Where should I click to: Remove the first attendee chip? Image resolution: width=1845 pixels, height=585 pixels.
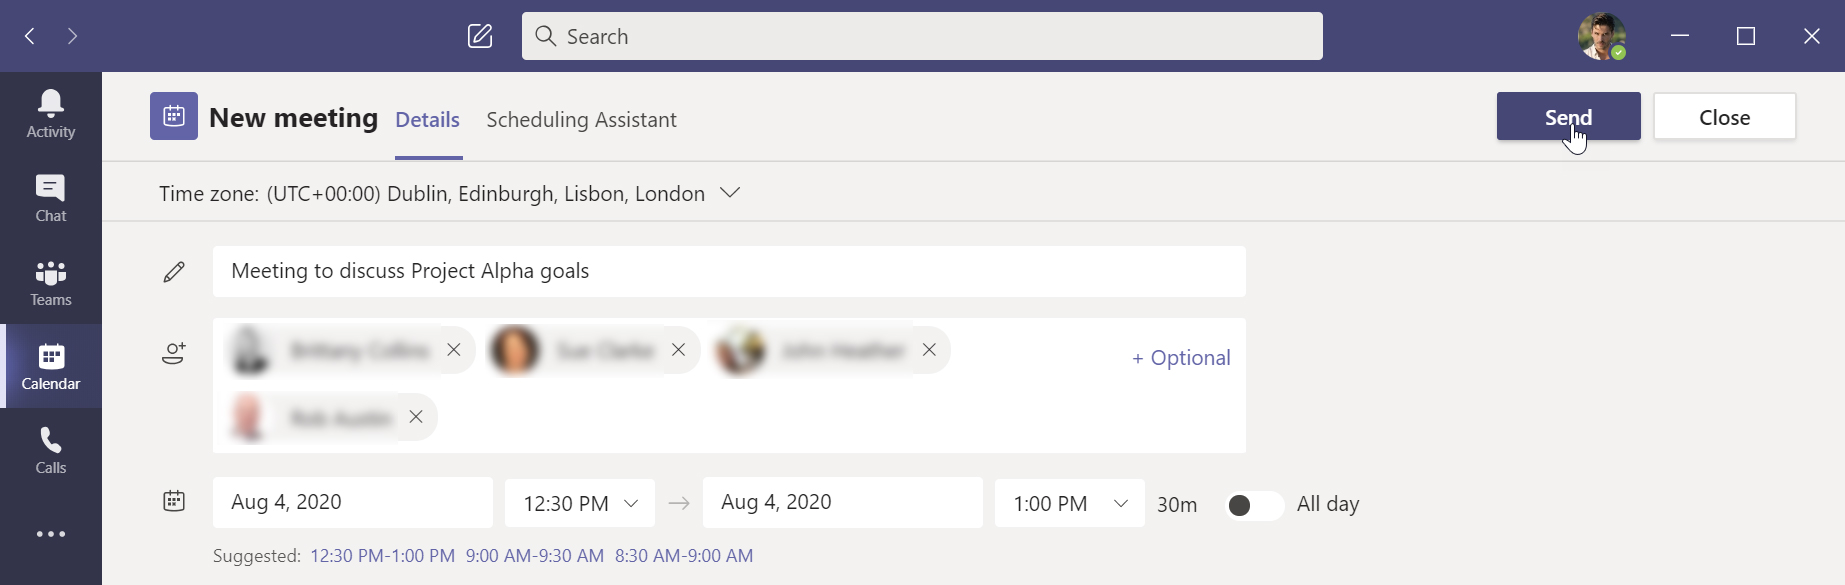coord(454,350)
